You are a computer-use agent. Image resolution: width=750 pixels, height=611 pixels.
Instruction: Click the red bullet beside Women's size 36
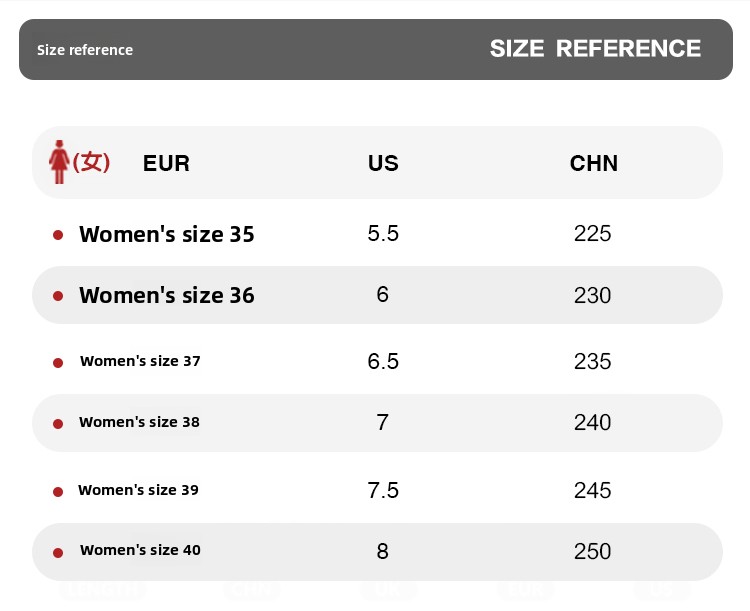pyautogui.click(x=58, y=296)
